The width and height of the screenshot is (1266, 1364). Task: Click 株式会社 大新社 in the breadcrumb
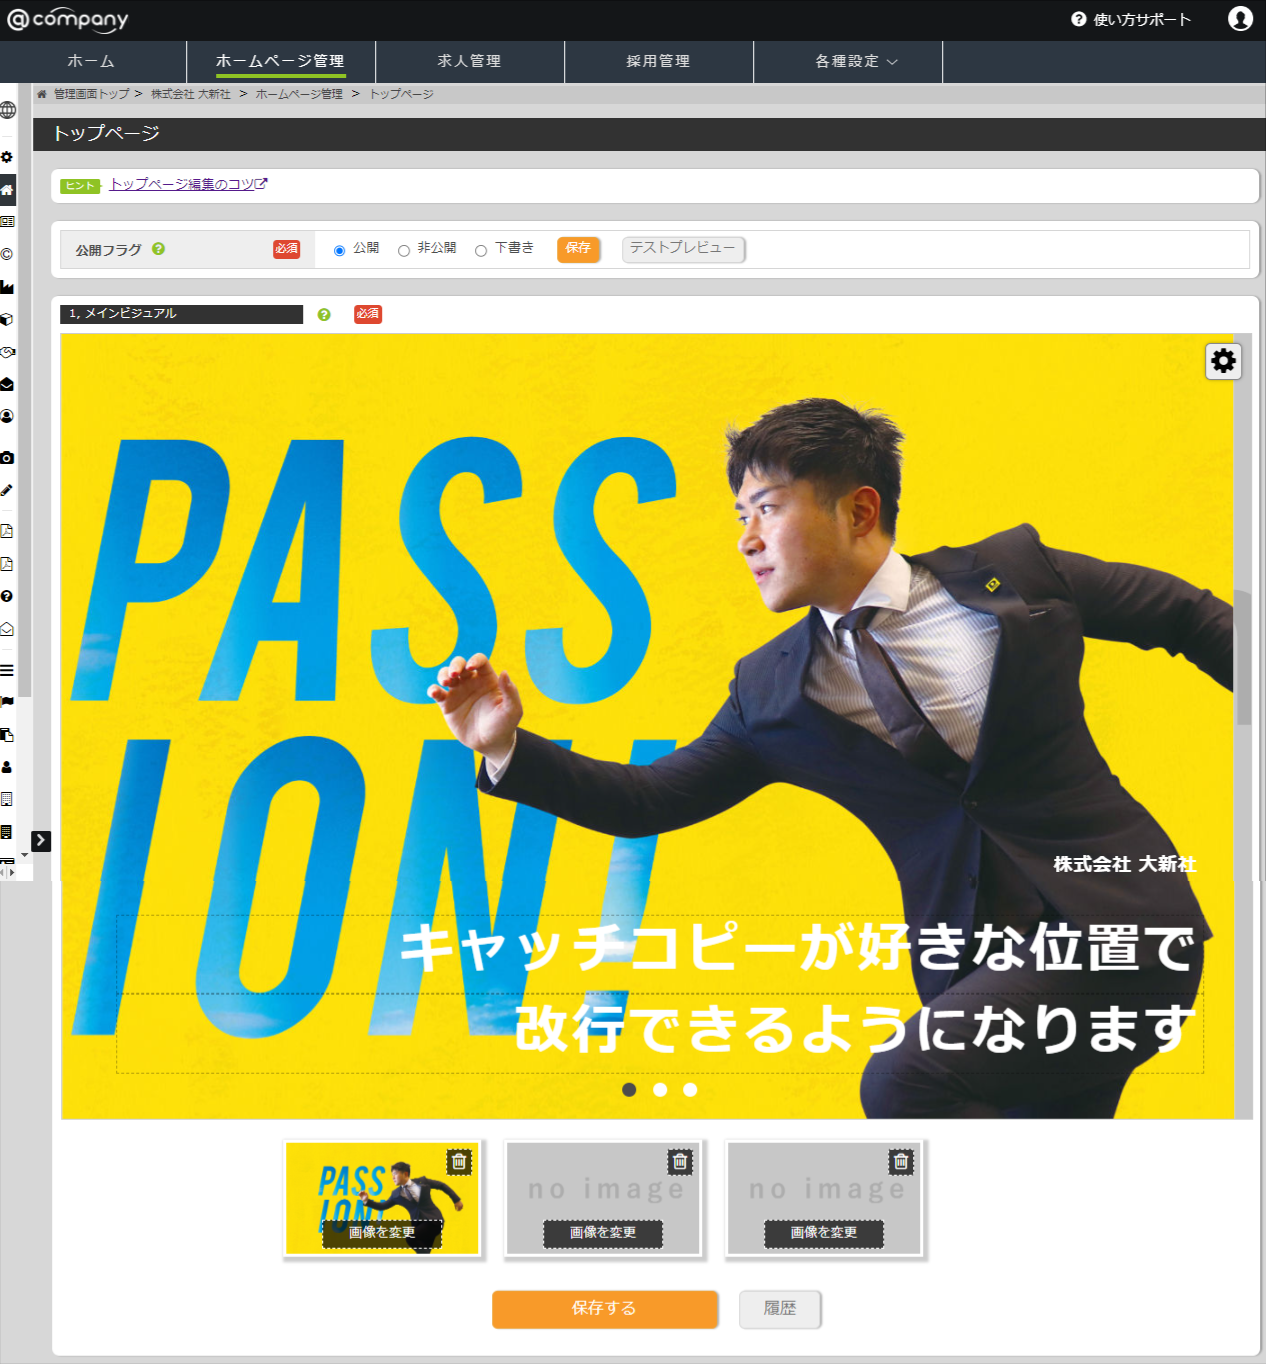[191, 94]
